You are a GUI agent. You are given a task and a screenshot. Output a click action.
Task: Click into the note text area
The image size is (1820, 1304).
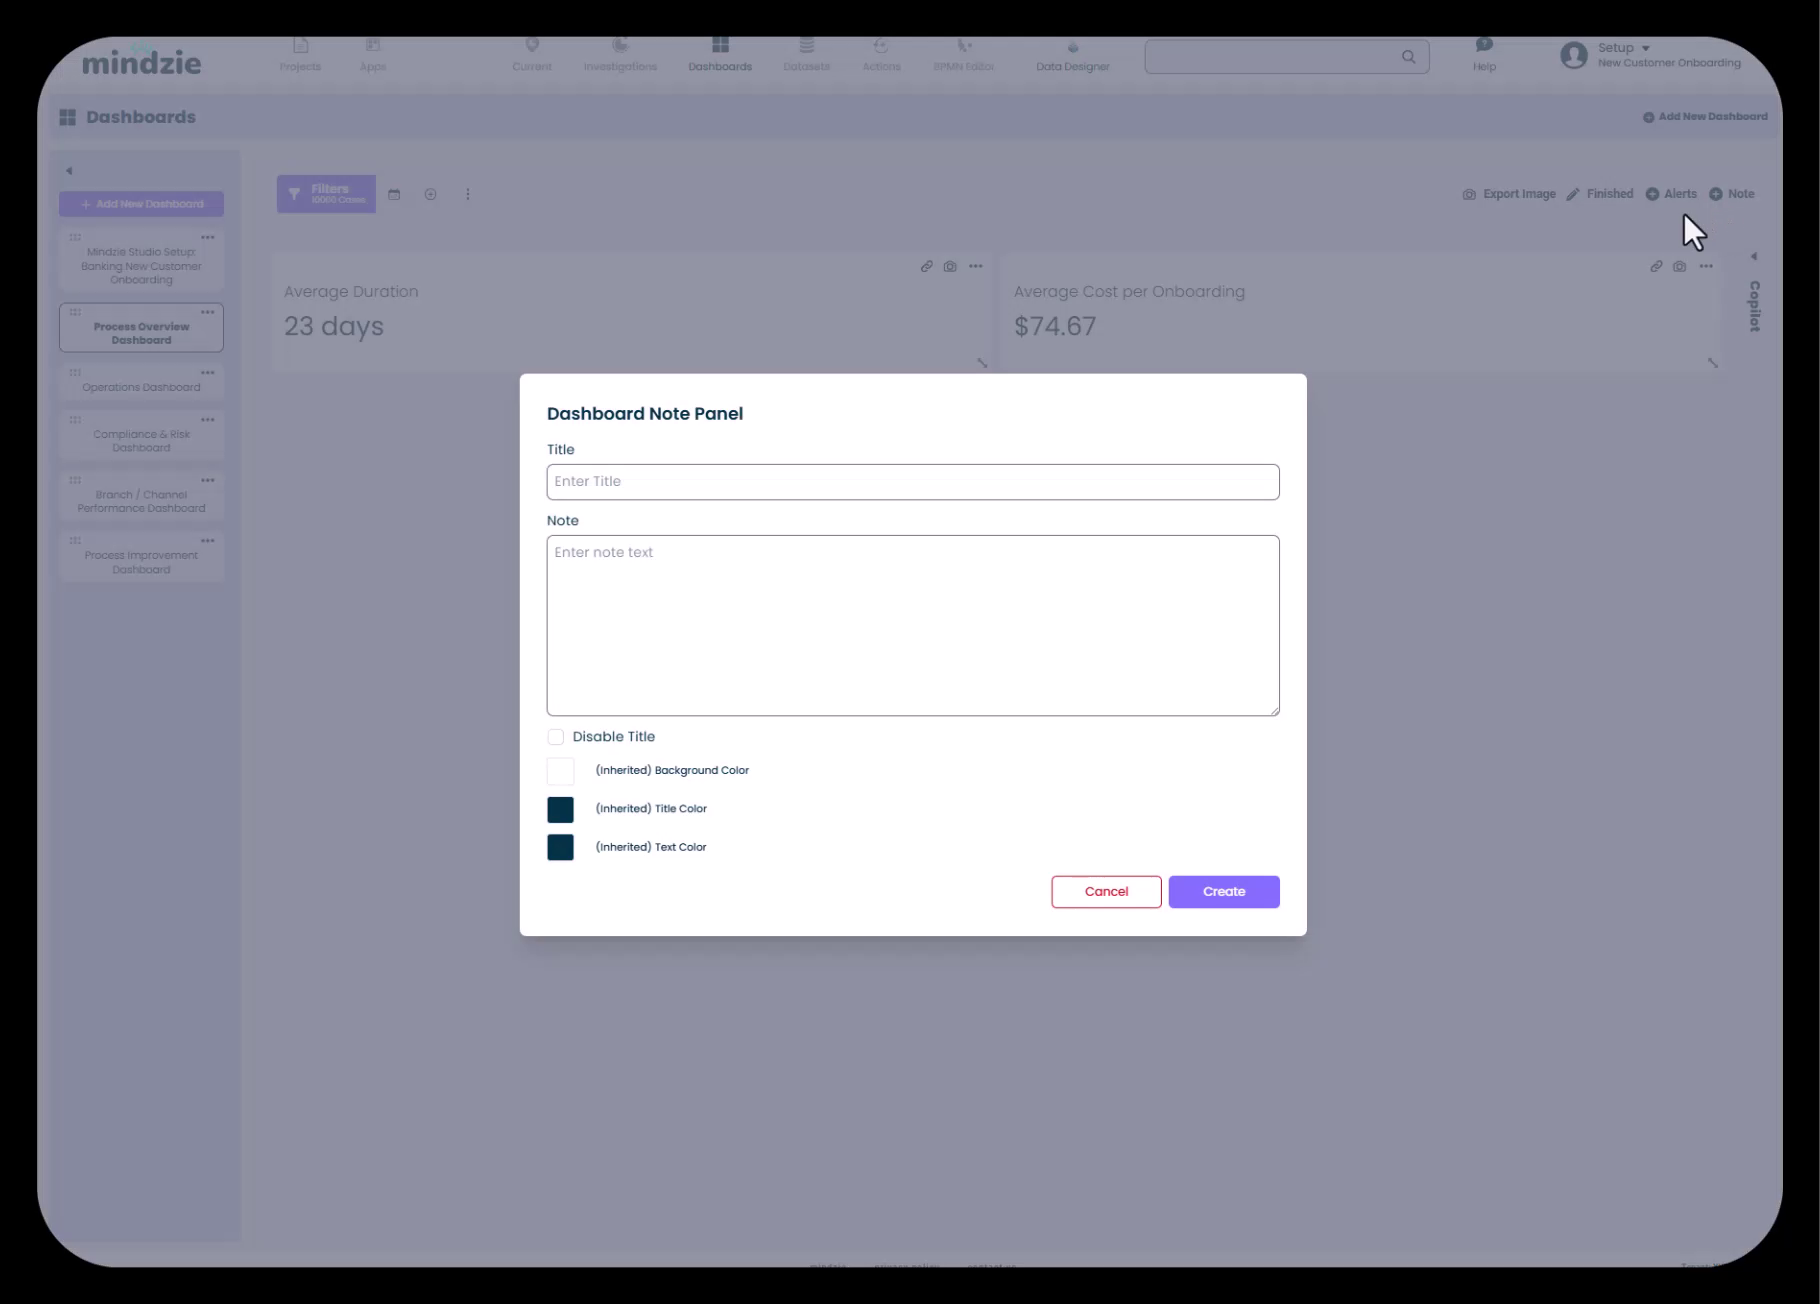(x=912, y=625)
